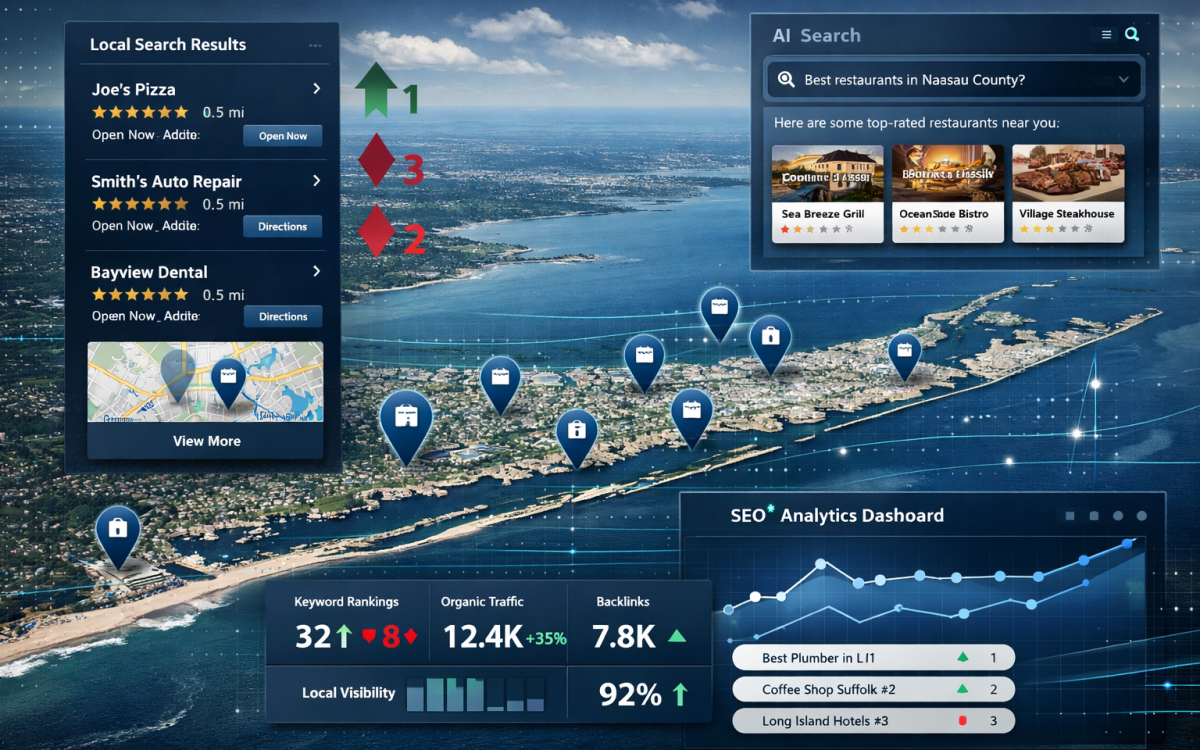
Task: Click the View More button
Action: pyautogui.click(x=206, y=441)
